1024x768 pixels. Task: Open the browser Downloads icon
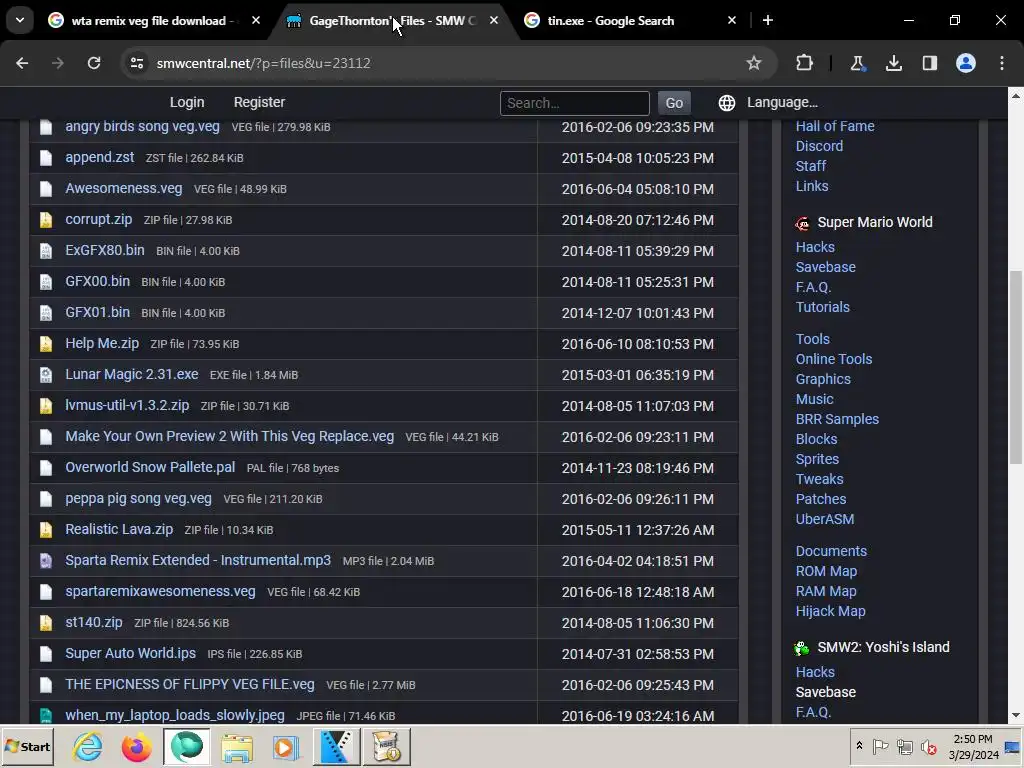[893, 63]
